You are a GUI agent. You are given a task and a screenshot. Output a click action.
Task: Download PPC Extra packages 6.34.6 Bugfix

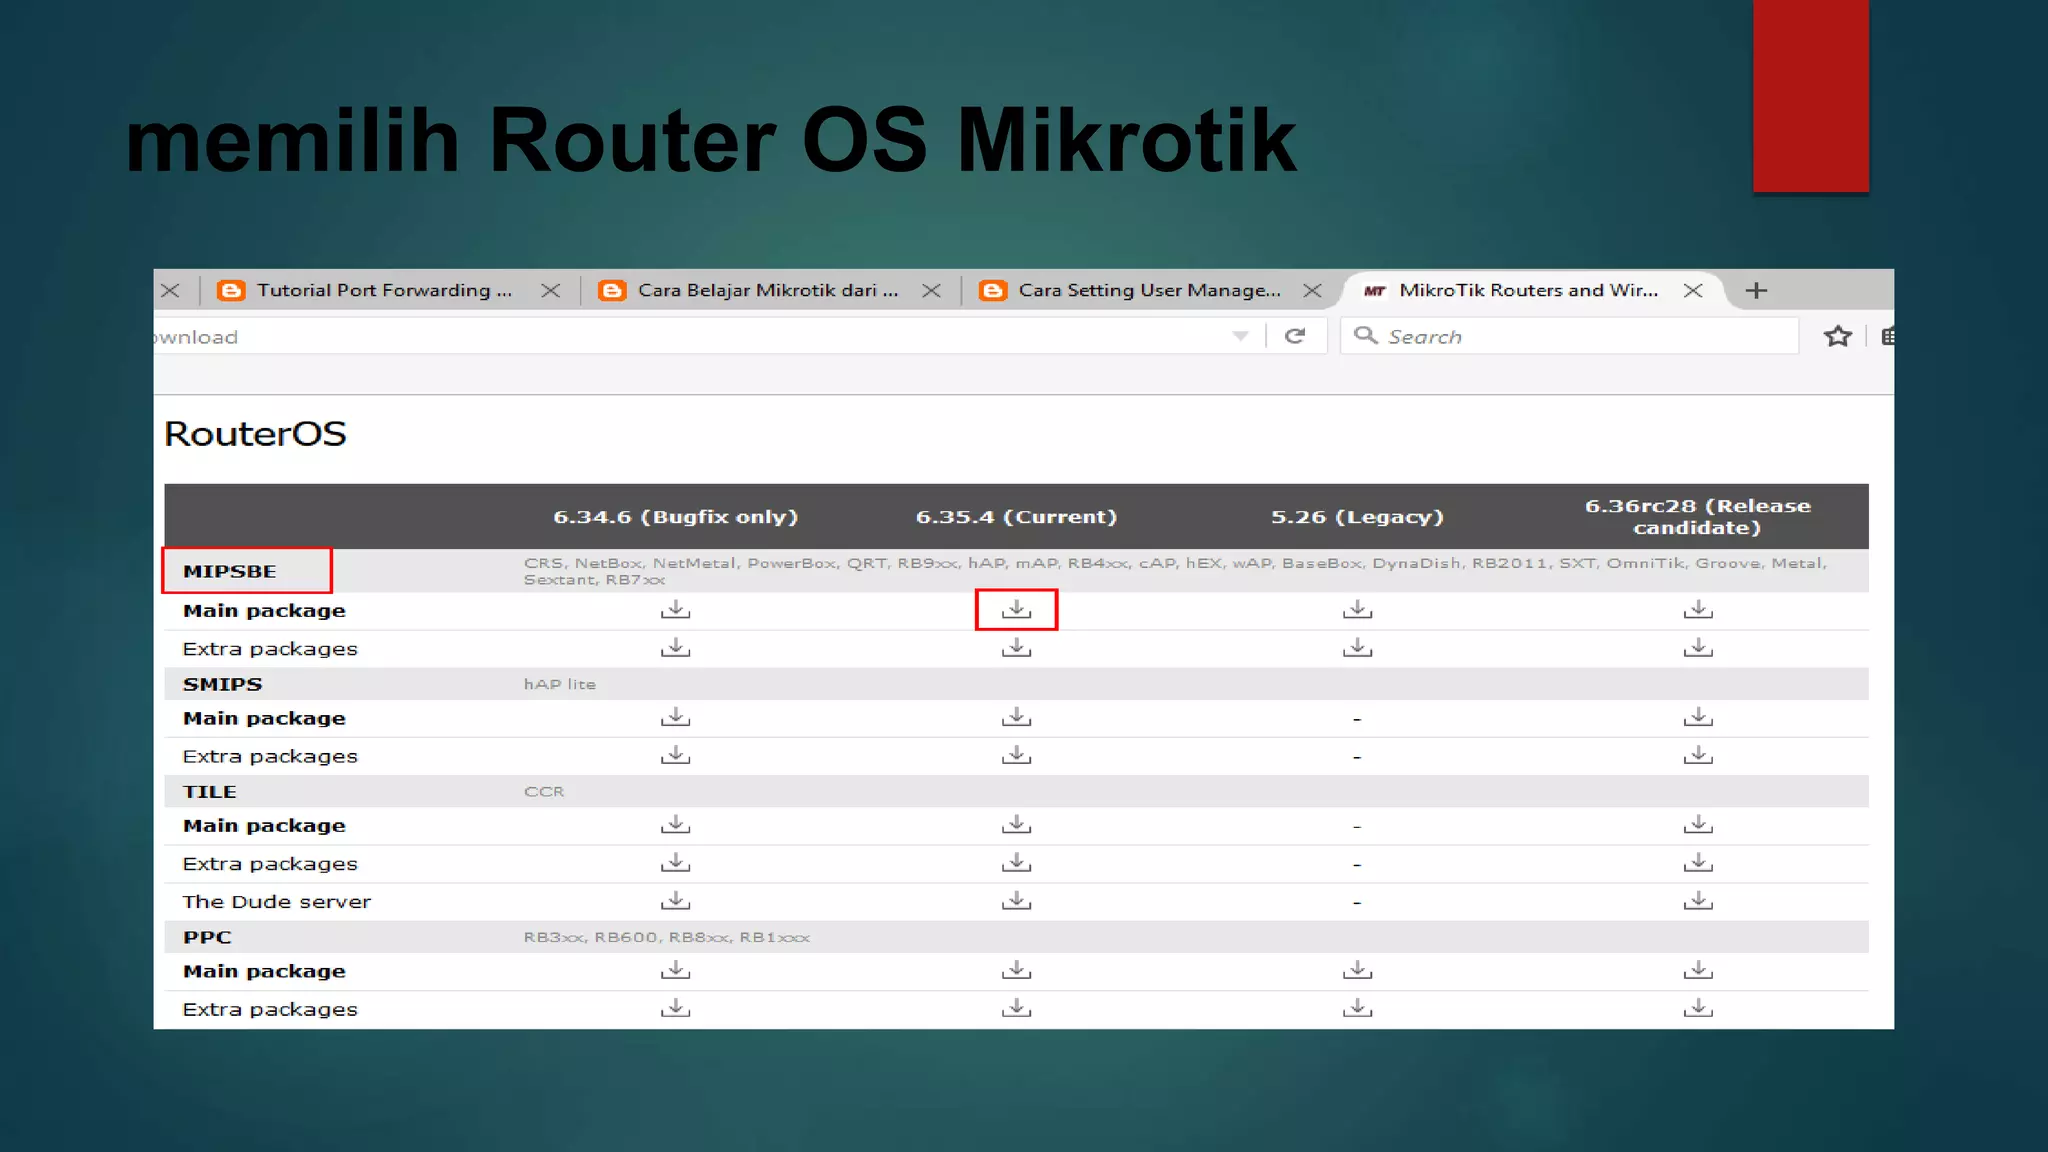tap(675, 1008)
